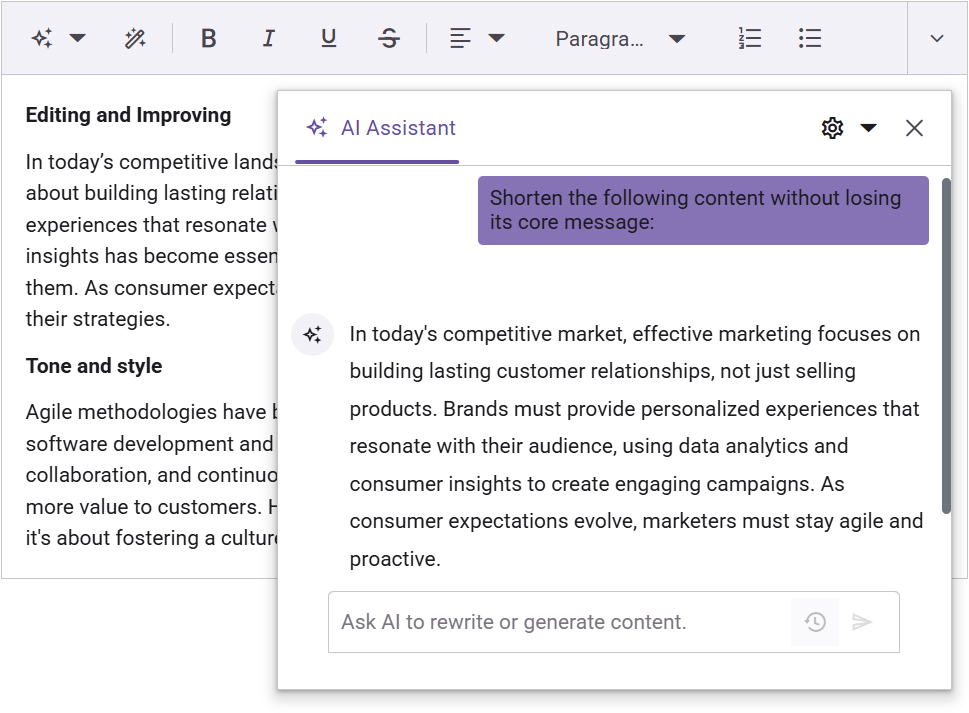Send the AI prompt with the arrow icon
Image resolution: width=969 pixels, height=713 pixels.
(862, 622)
